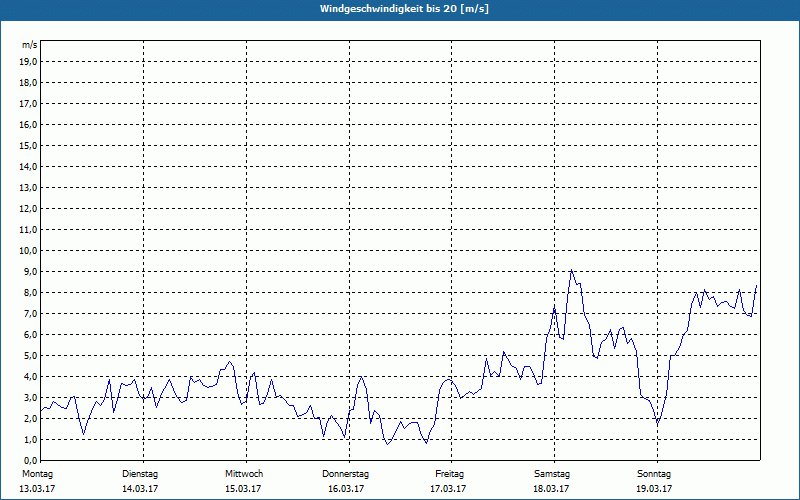
Task: Click the 19.03.17 date label
Action: click(654, 489)
